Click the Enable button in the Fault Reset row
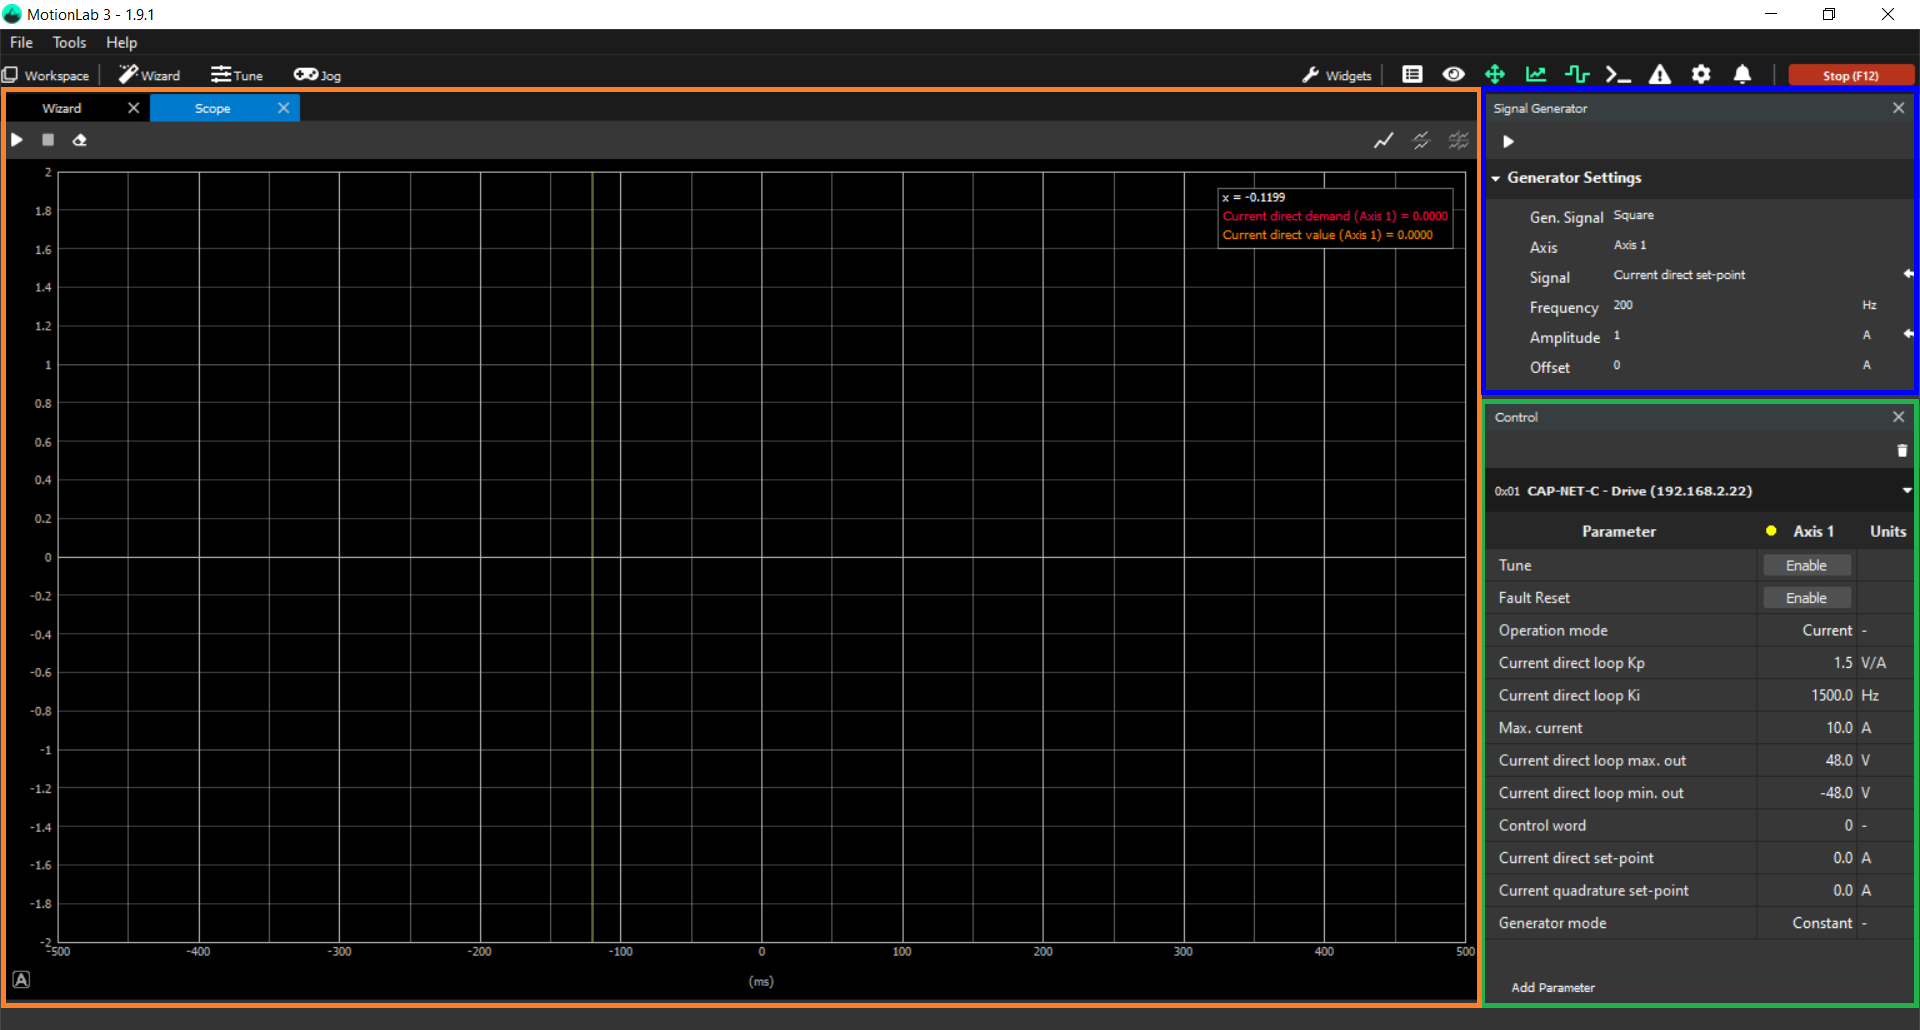 point(1806,598)
